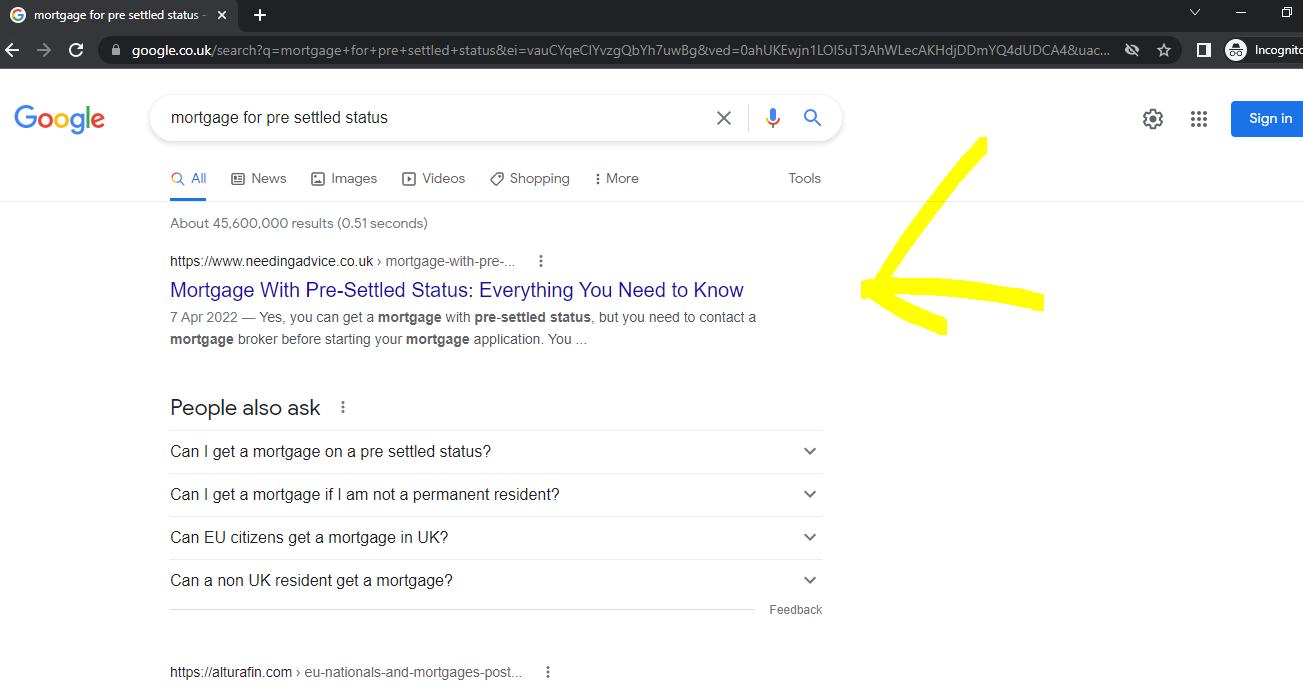The height and width of the screenshot is (691, 1303).
Task: Click the Sign in button
Action: [1269, 119]
